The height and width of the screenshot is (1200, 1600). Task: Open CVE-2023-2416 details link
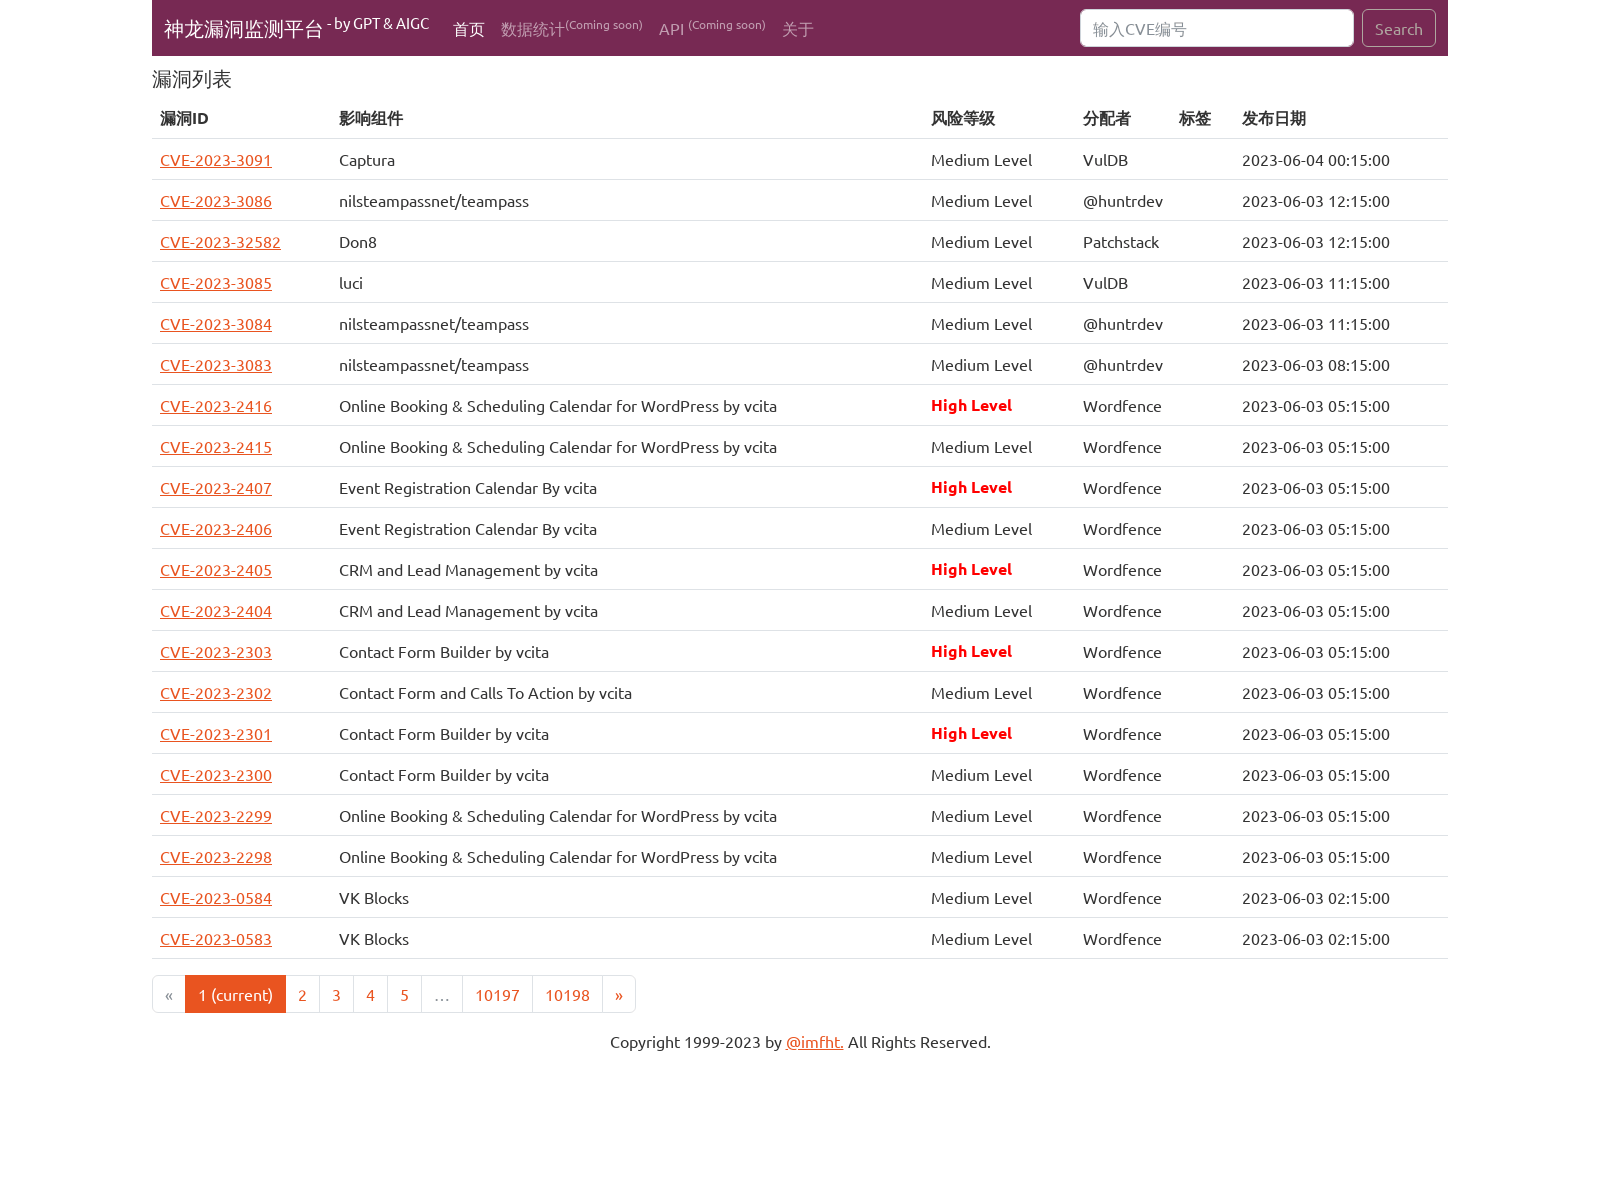tap(216, 406)
